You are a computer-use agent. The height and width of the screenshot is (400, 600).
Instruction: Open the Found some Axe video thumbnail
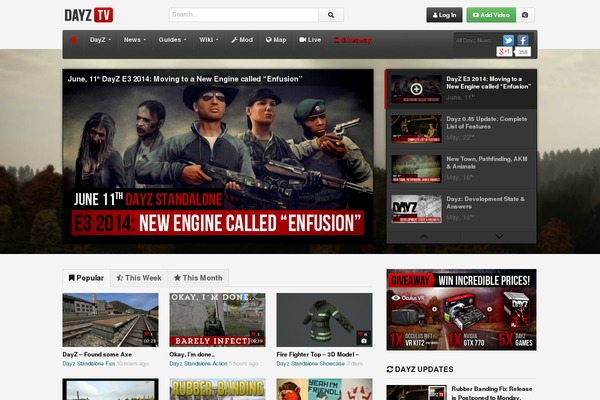[111, 320]
